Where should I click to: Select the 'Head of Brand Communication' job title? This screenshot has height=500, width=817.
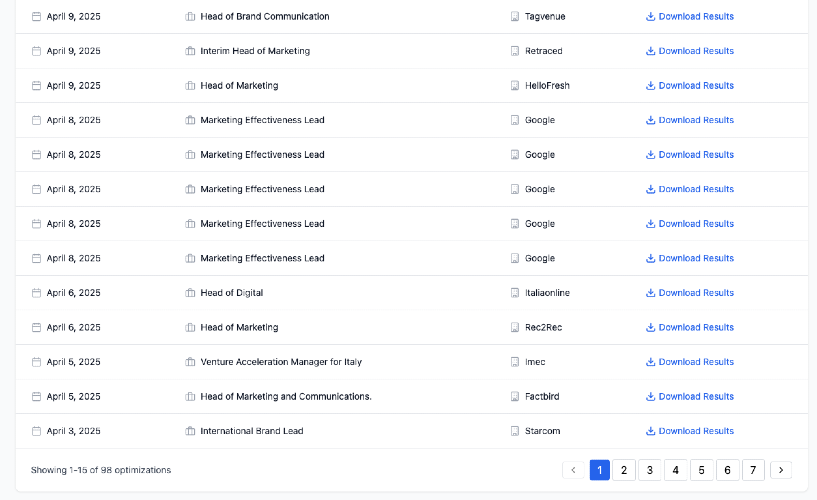(x=265, y=17)
